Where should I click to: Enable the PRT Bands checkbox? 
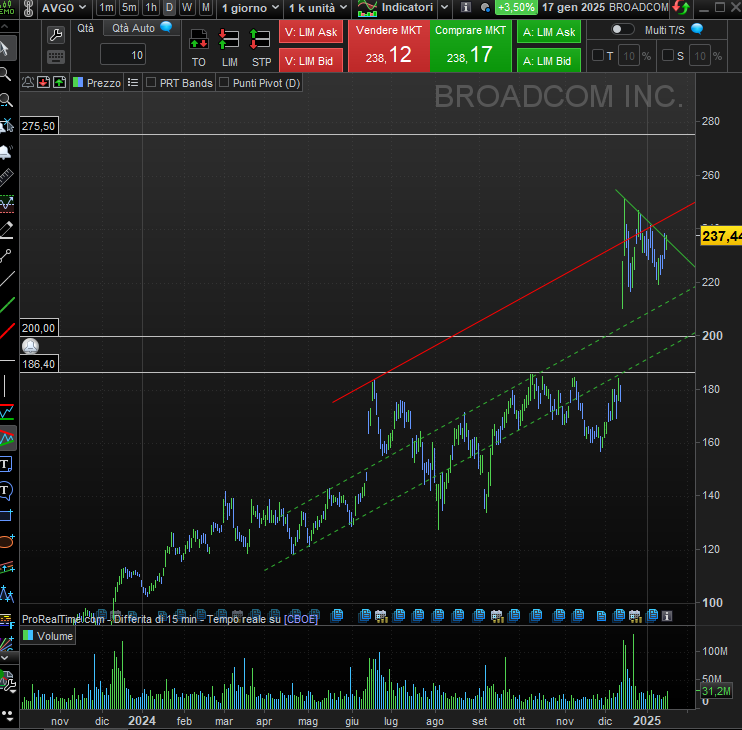(152, 83)
